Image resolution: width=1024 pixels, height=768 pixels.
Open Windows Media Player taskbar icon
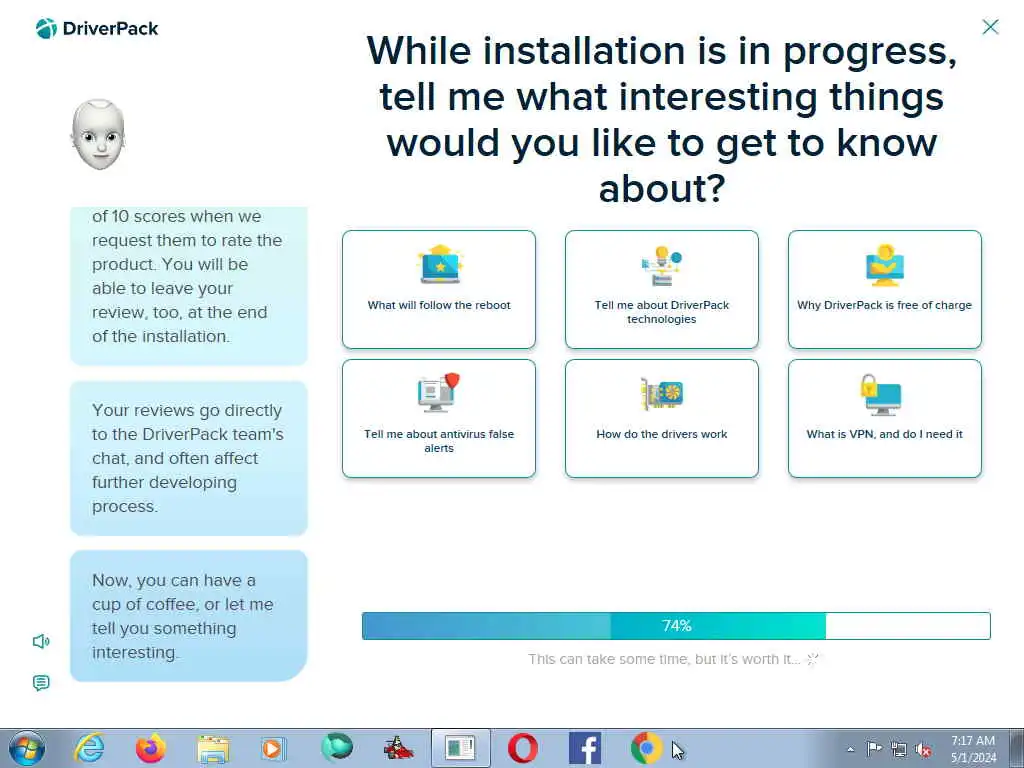274,748
